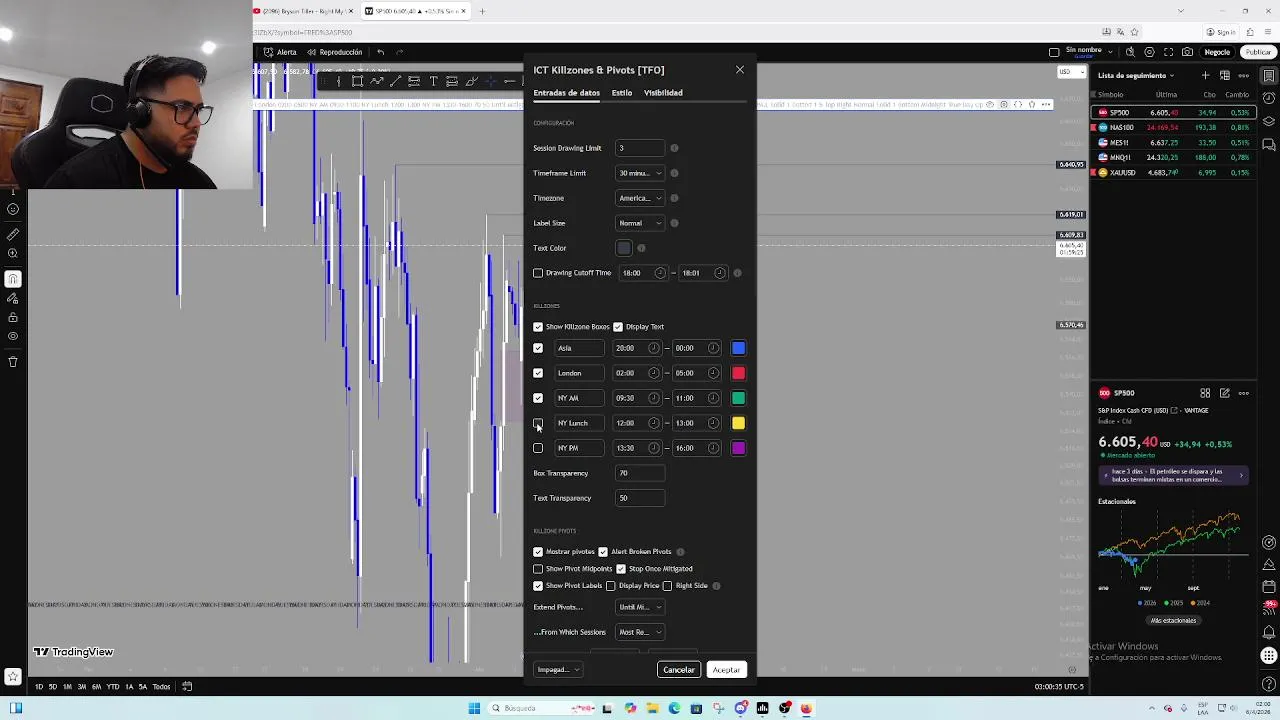The image size is (1280, 720).
Task: Open the Timeframe Limit dropdown
Action: point(640,173)
